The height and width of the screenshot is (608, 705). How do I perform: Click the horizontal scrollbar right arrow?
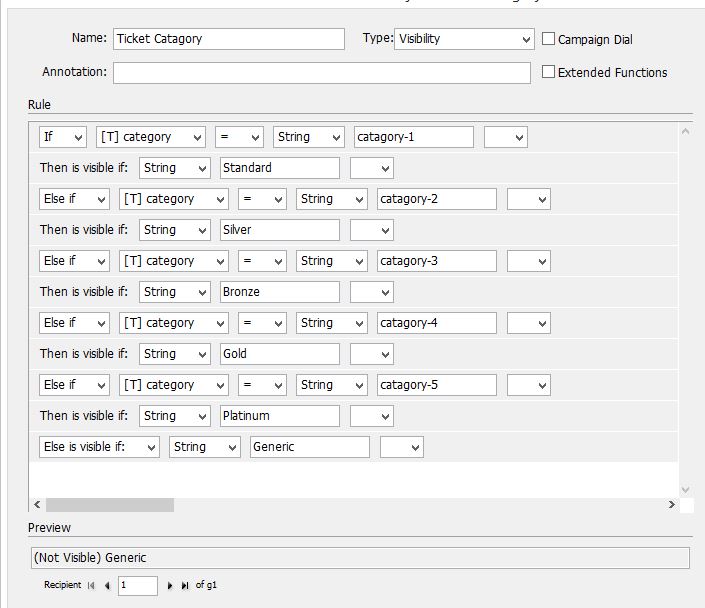[671, 505]
